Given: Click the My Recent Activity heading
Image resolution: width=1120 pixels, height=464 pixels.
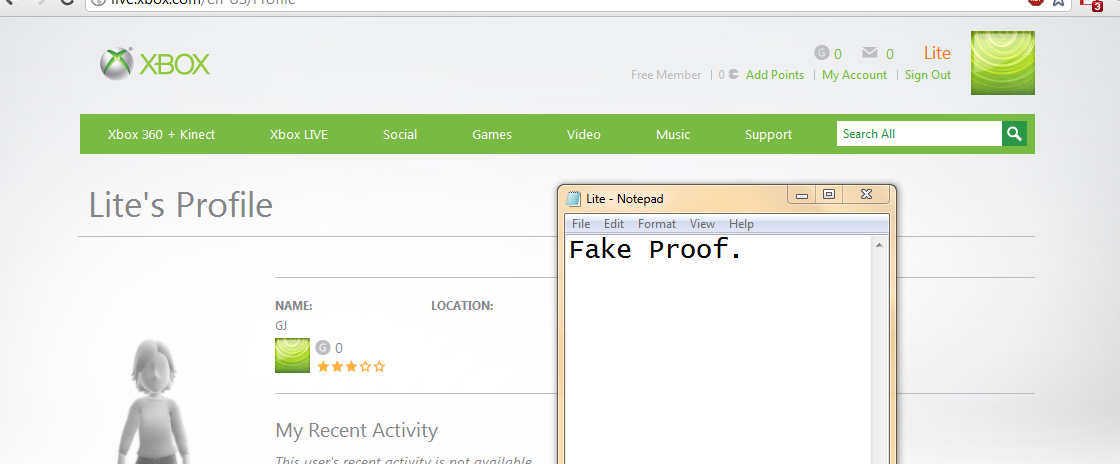Looking at the screenshot, I should coord(356,430).
